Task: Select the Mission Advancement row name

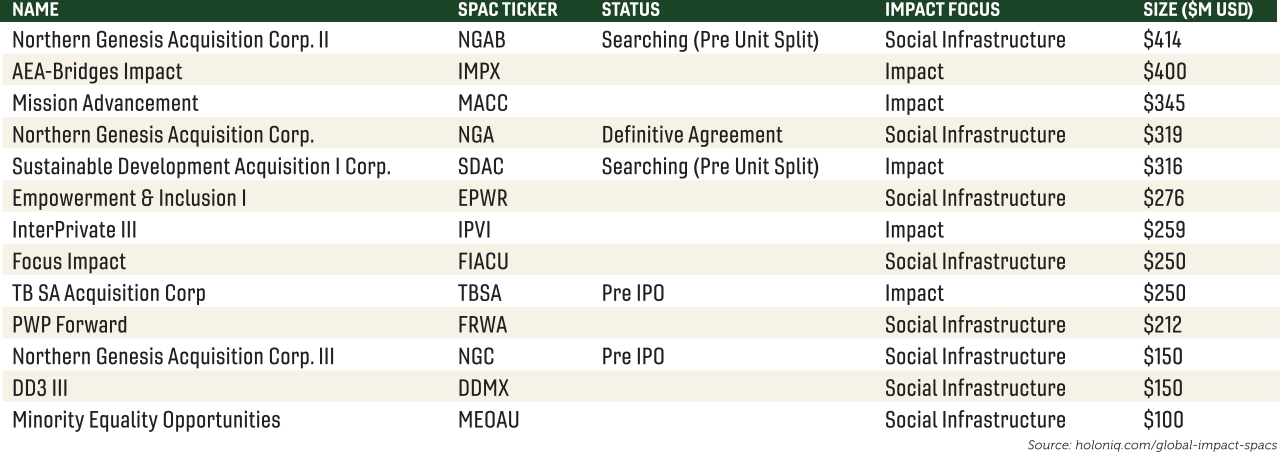Action: (105, 103)
